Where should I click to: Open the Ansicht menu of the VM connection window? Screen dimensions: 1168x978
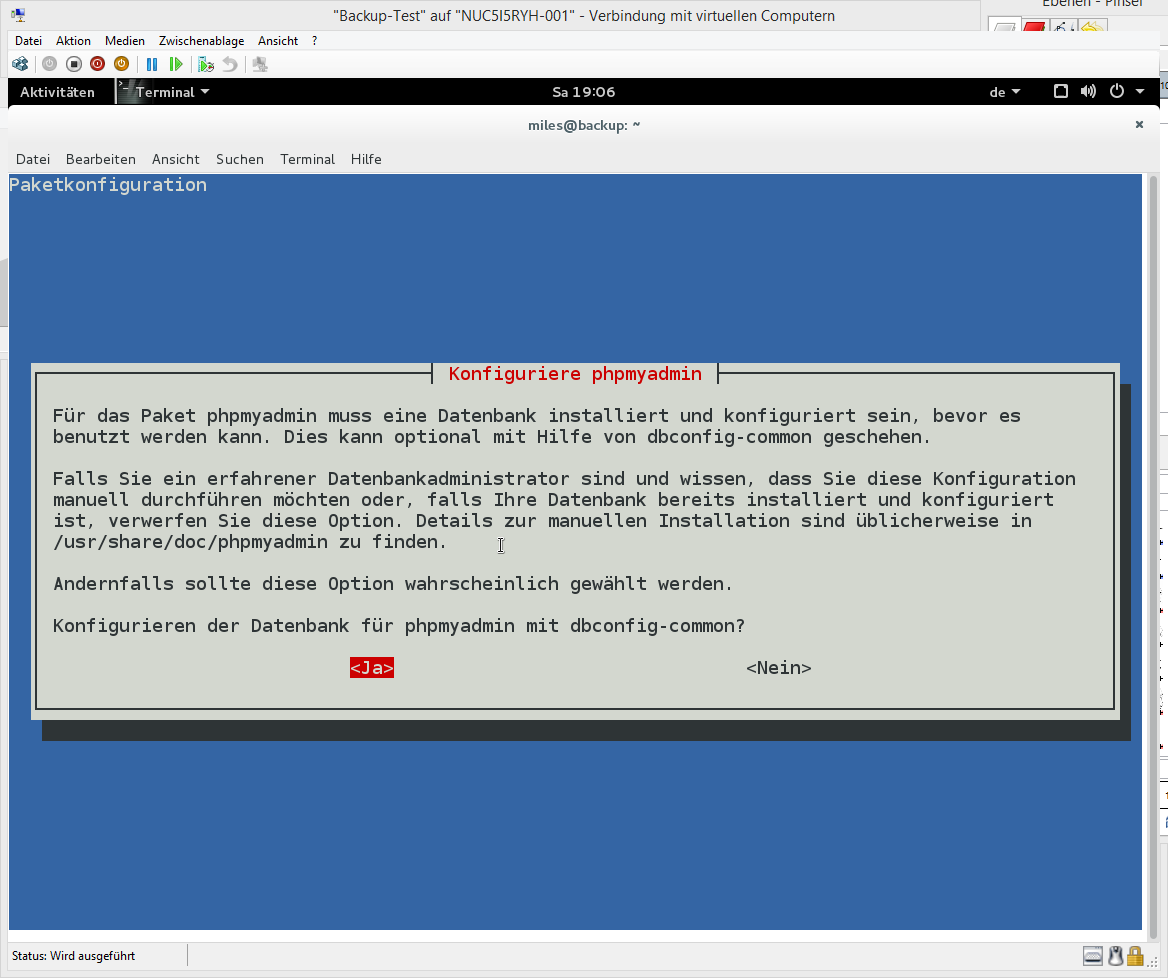(278, 41)
